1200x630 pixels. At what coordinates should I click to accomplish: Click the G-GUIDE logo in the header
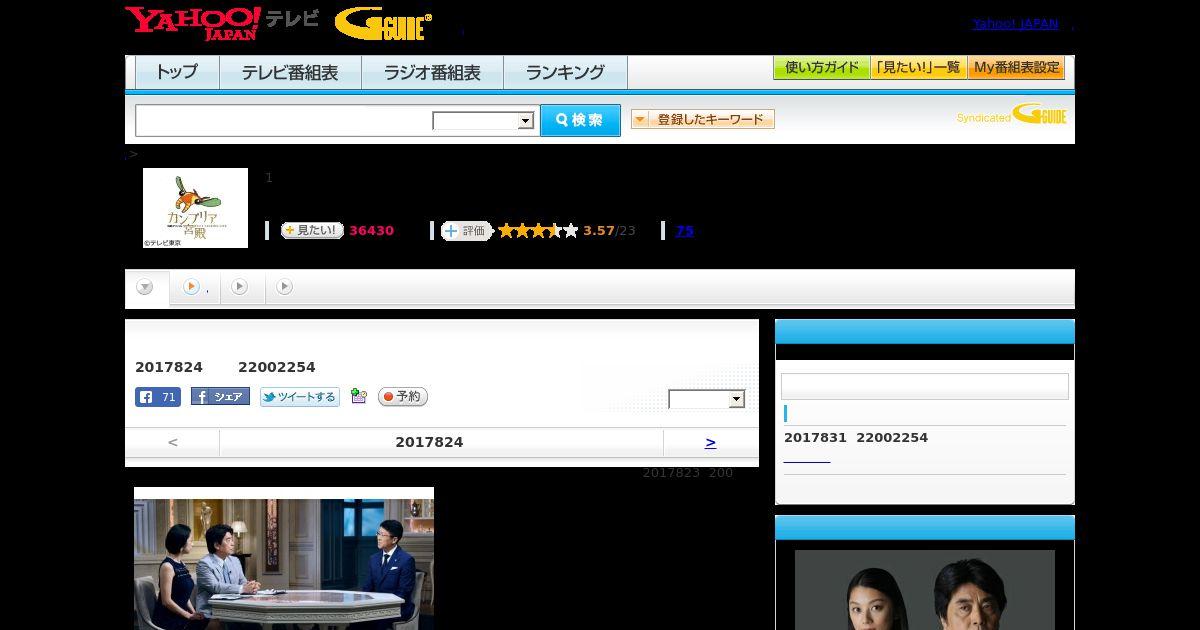click(383, 24)
